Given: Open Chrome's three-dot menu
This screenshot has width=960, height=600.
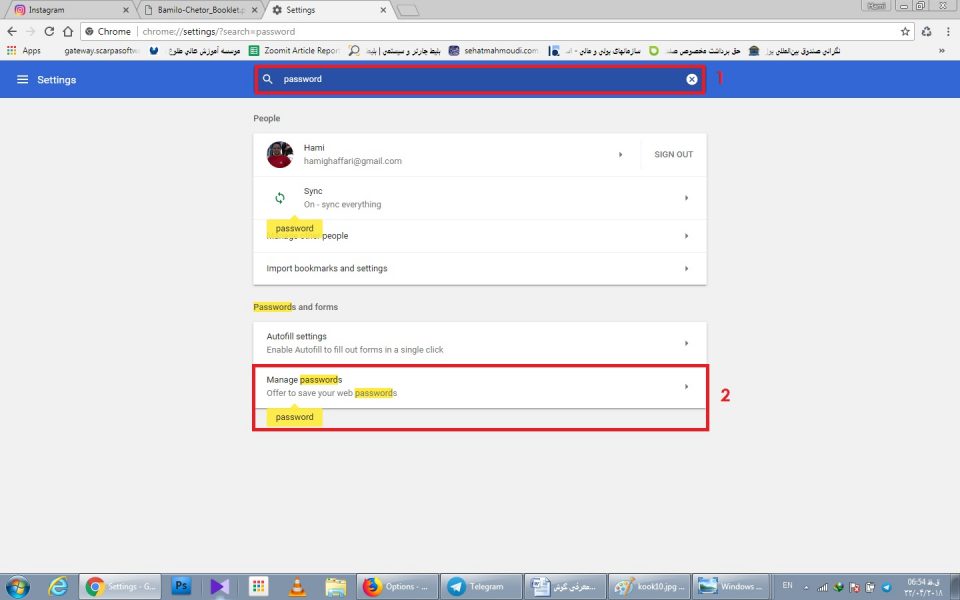Looking at the screenshot, I should 946,32.
